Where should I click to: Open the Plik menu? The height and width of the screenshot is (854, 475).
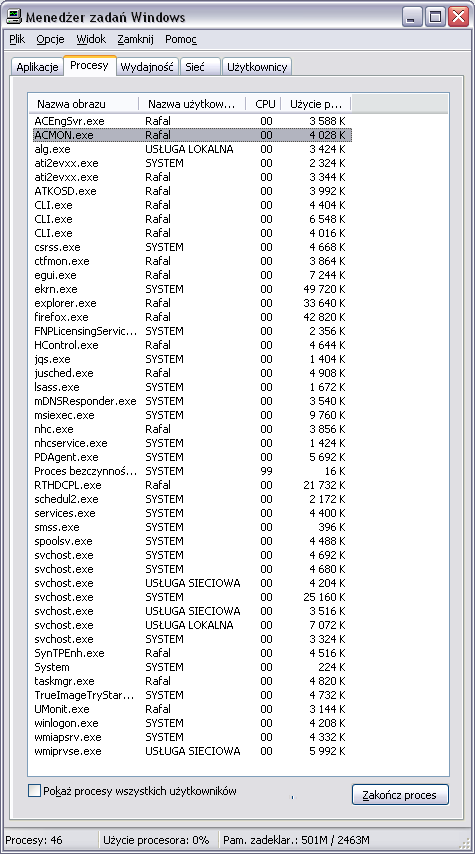[17, 39]
